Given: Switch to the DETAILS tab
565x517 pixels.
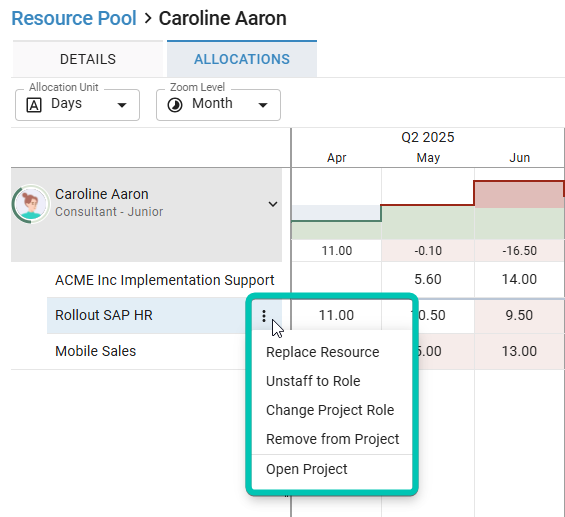Looking at the screenshot, I should pyautogui.click(x=88, y=59).
